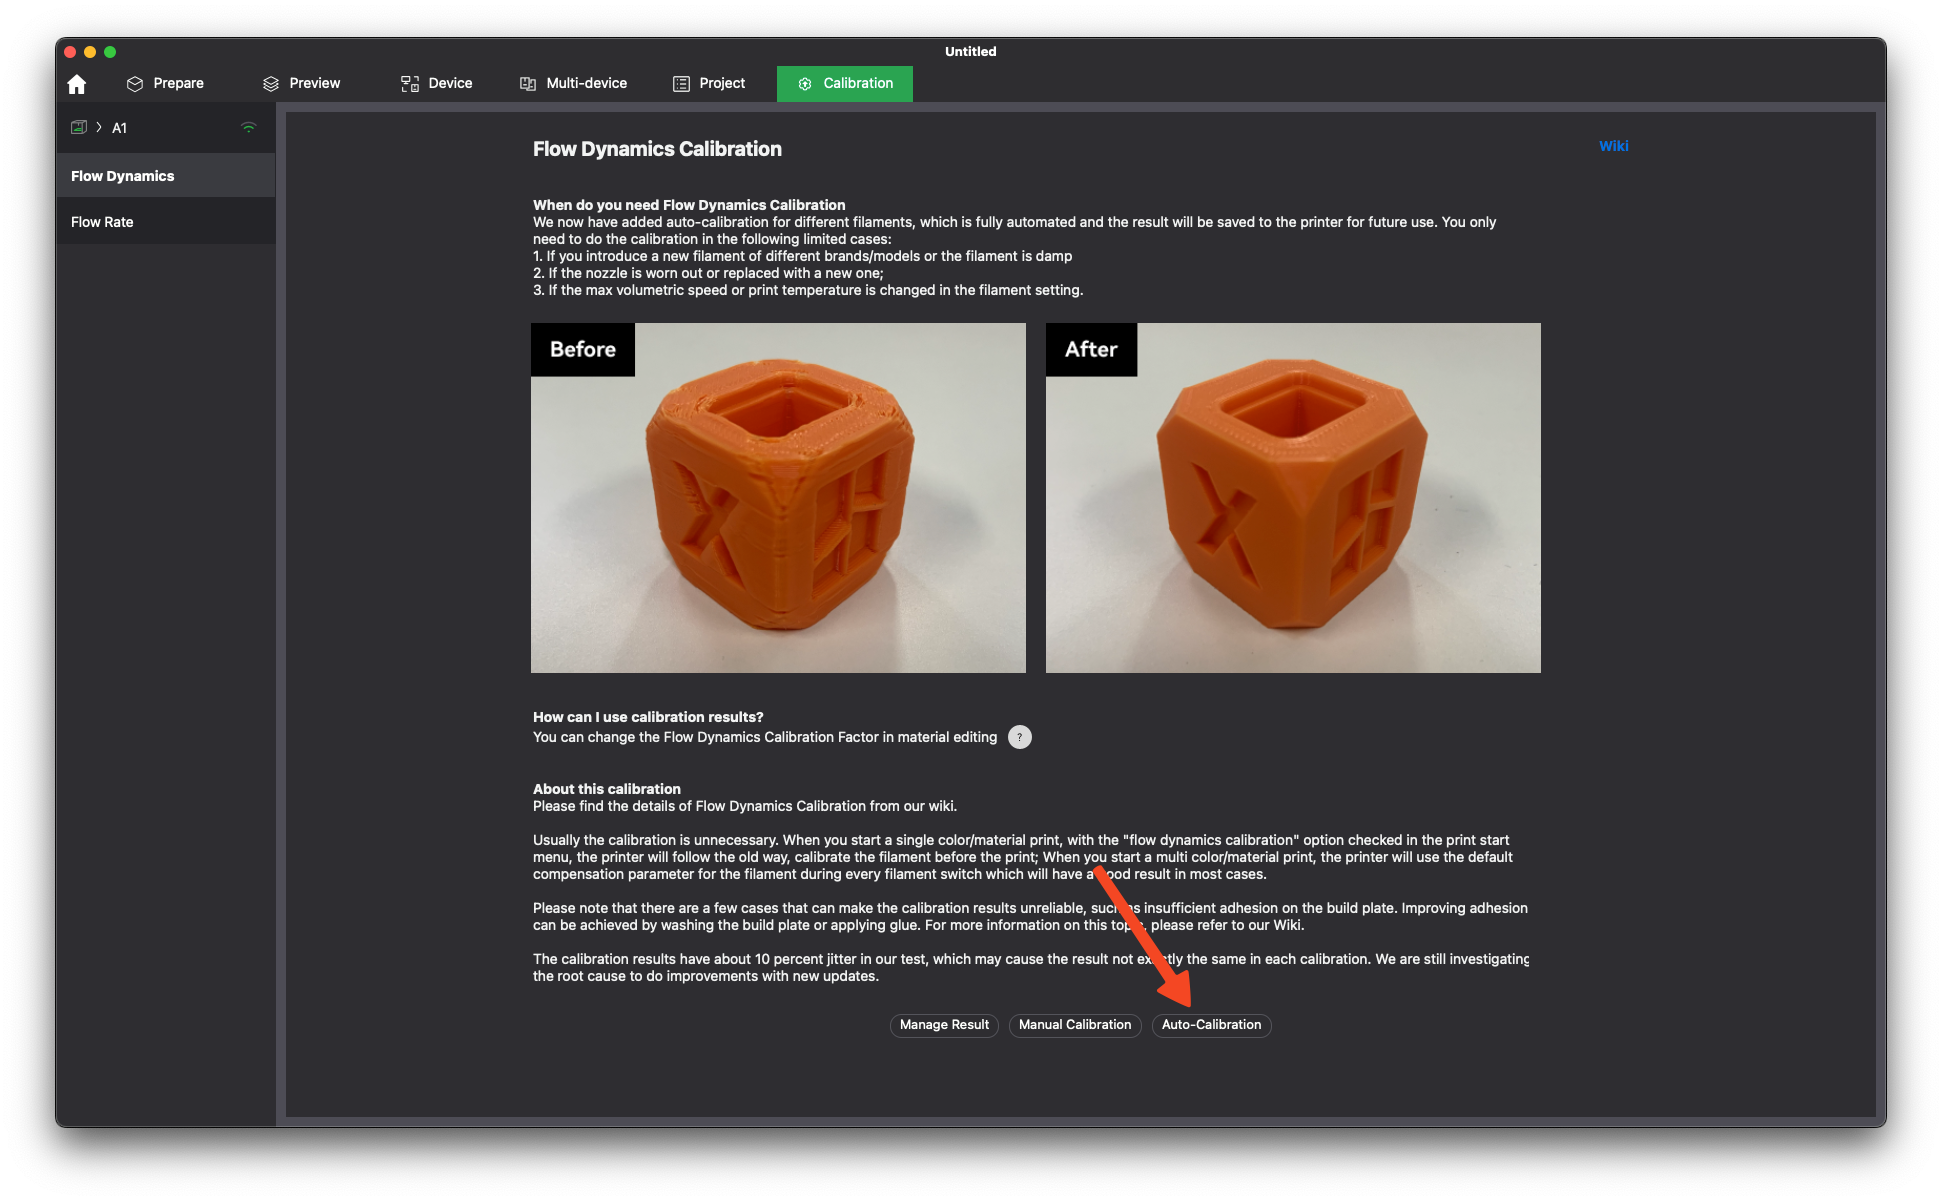
Task: Click the Project tab icon
Action: (x=681, y=84)
